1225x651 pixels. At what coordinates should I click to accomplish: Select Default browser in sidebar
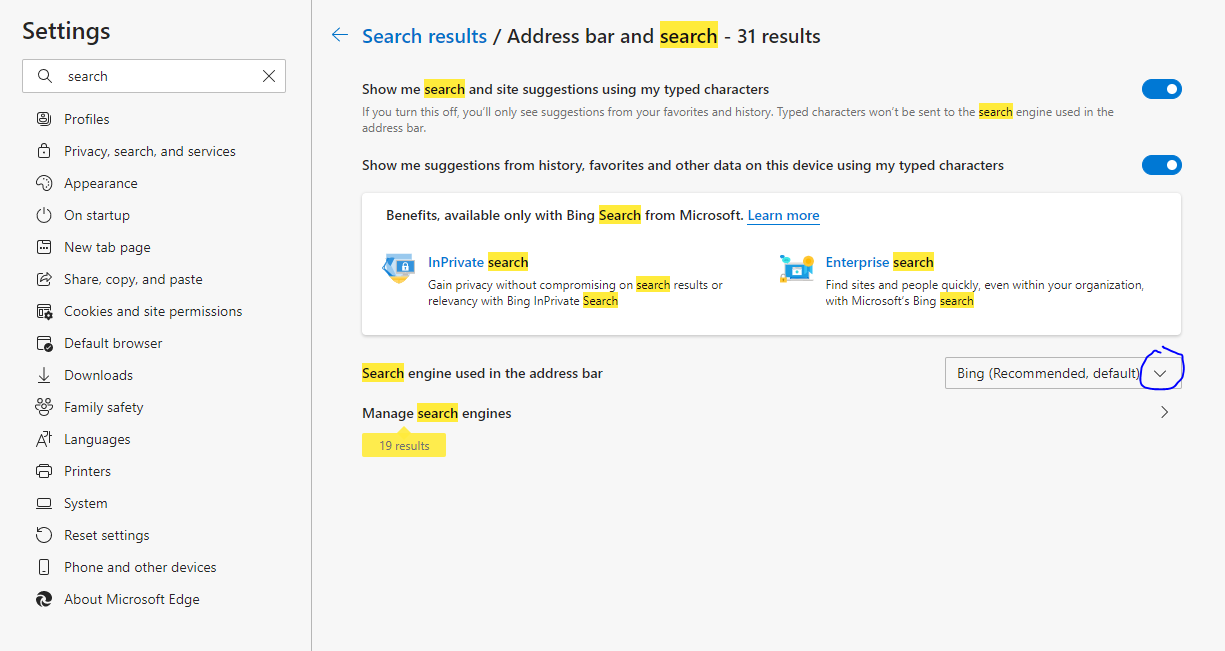click(x=113, y=343)
